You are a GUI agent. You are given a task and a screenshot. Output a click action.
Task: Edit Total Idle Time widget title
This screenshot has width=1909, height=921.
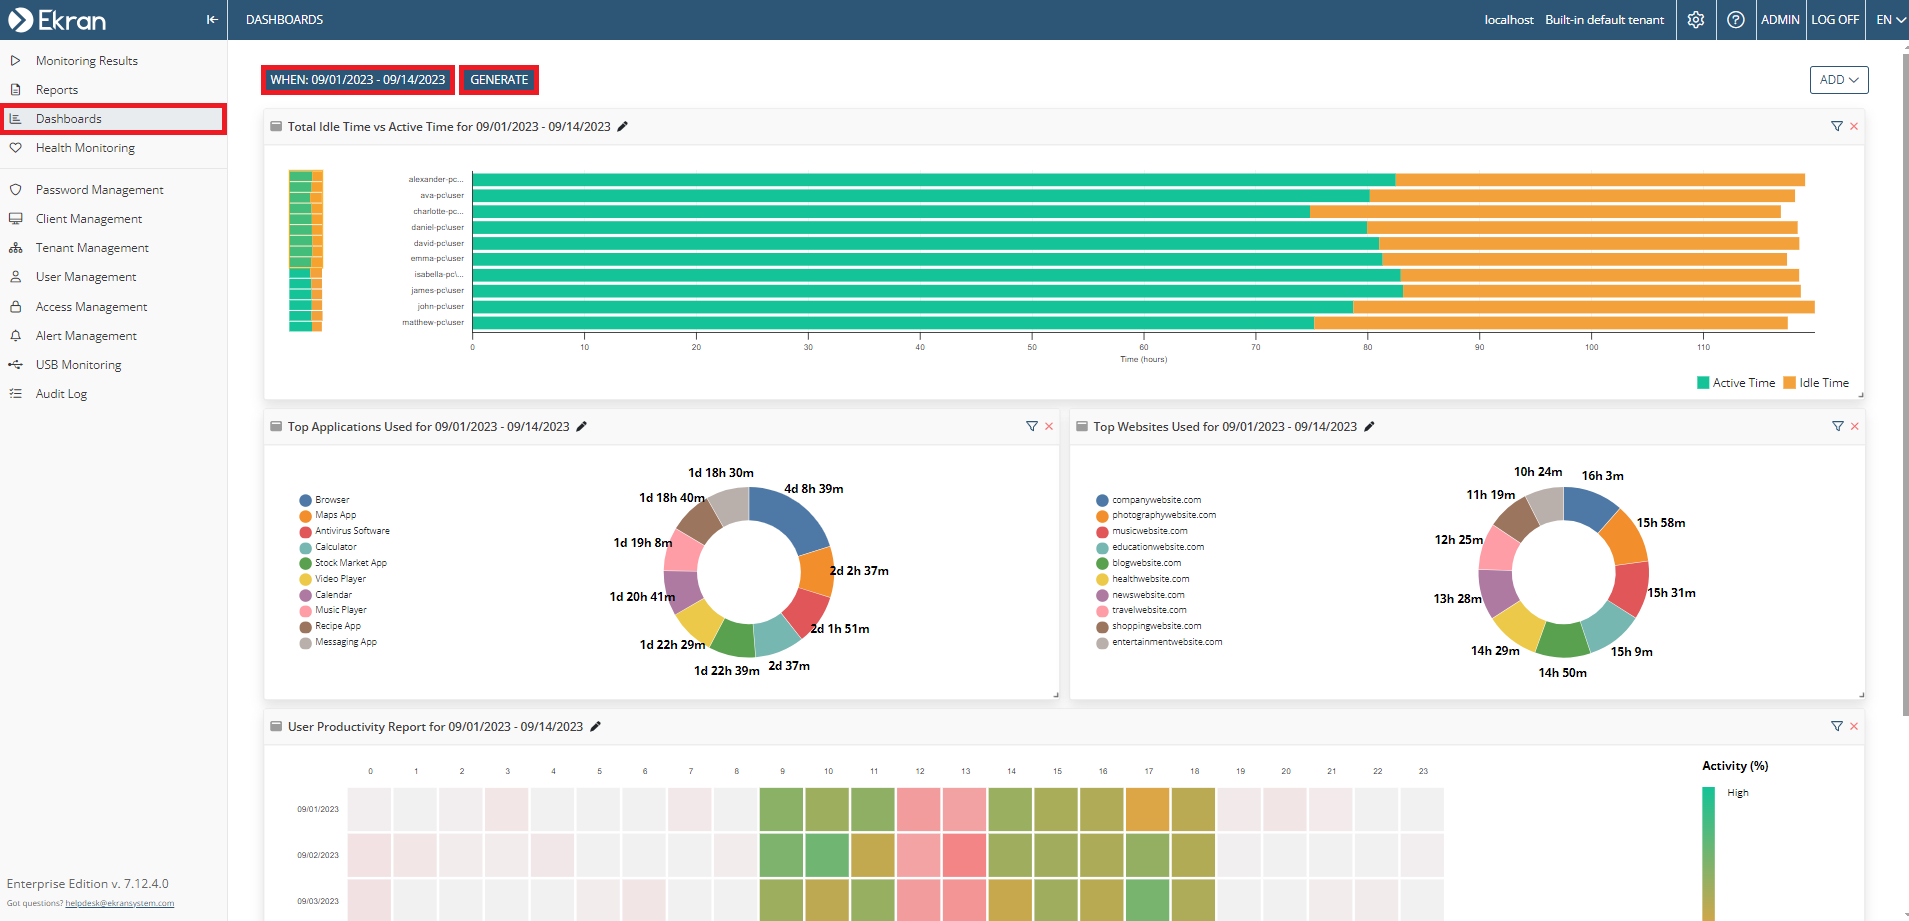(x=622, y=127)
